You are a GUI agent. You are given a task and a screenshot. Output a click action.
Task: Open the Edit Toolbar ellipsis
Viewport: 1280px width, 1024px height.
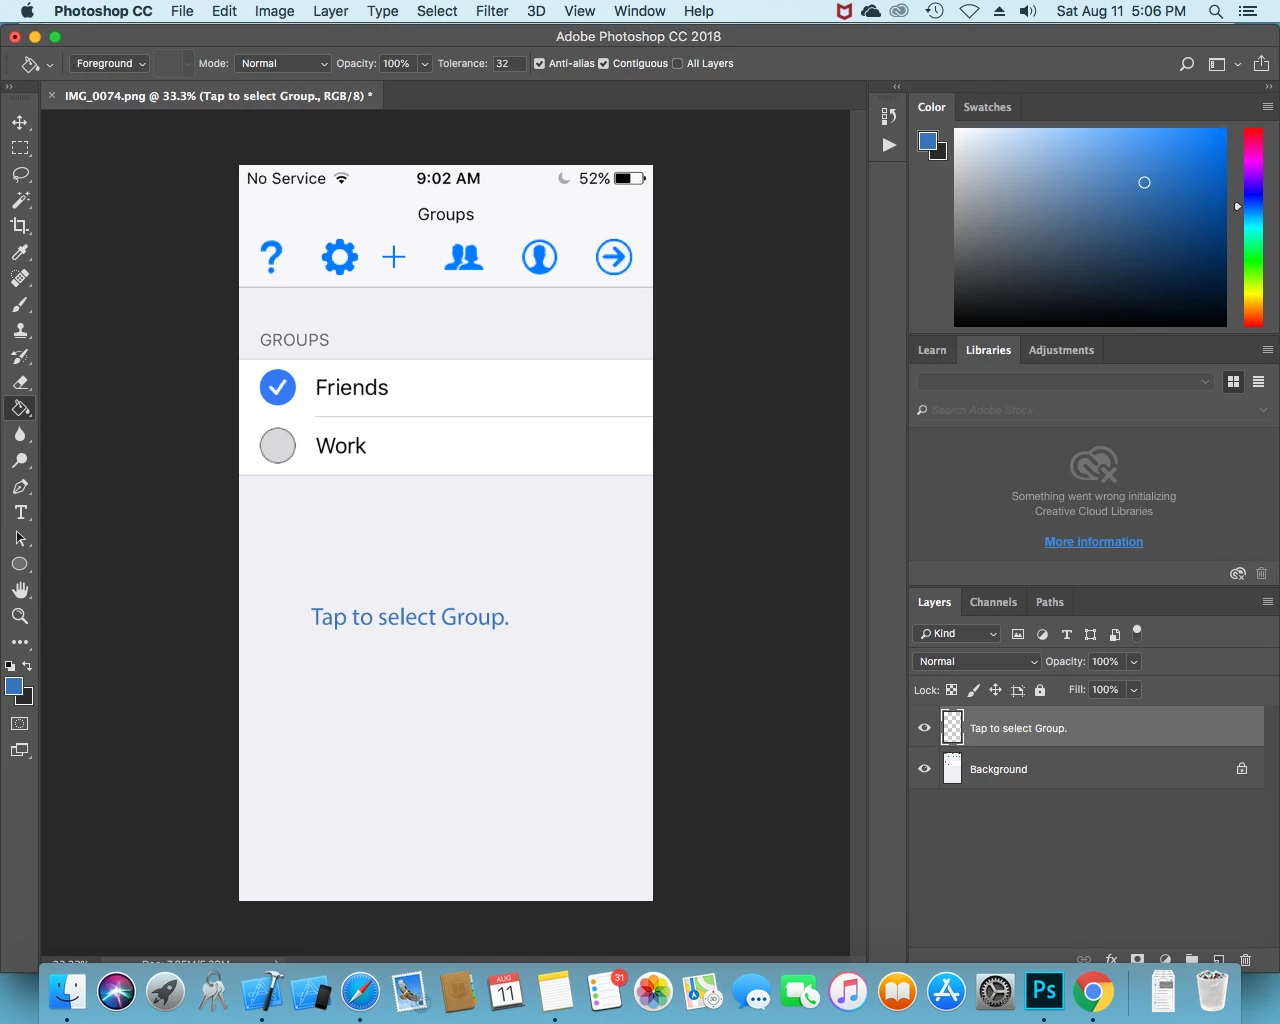[x=20, y=642]
